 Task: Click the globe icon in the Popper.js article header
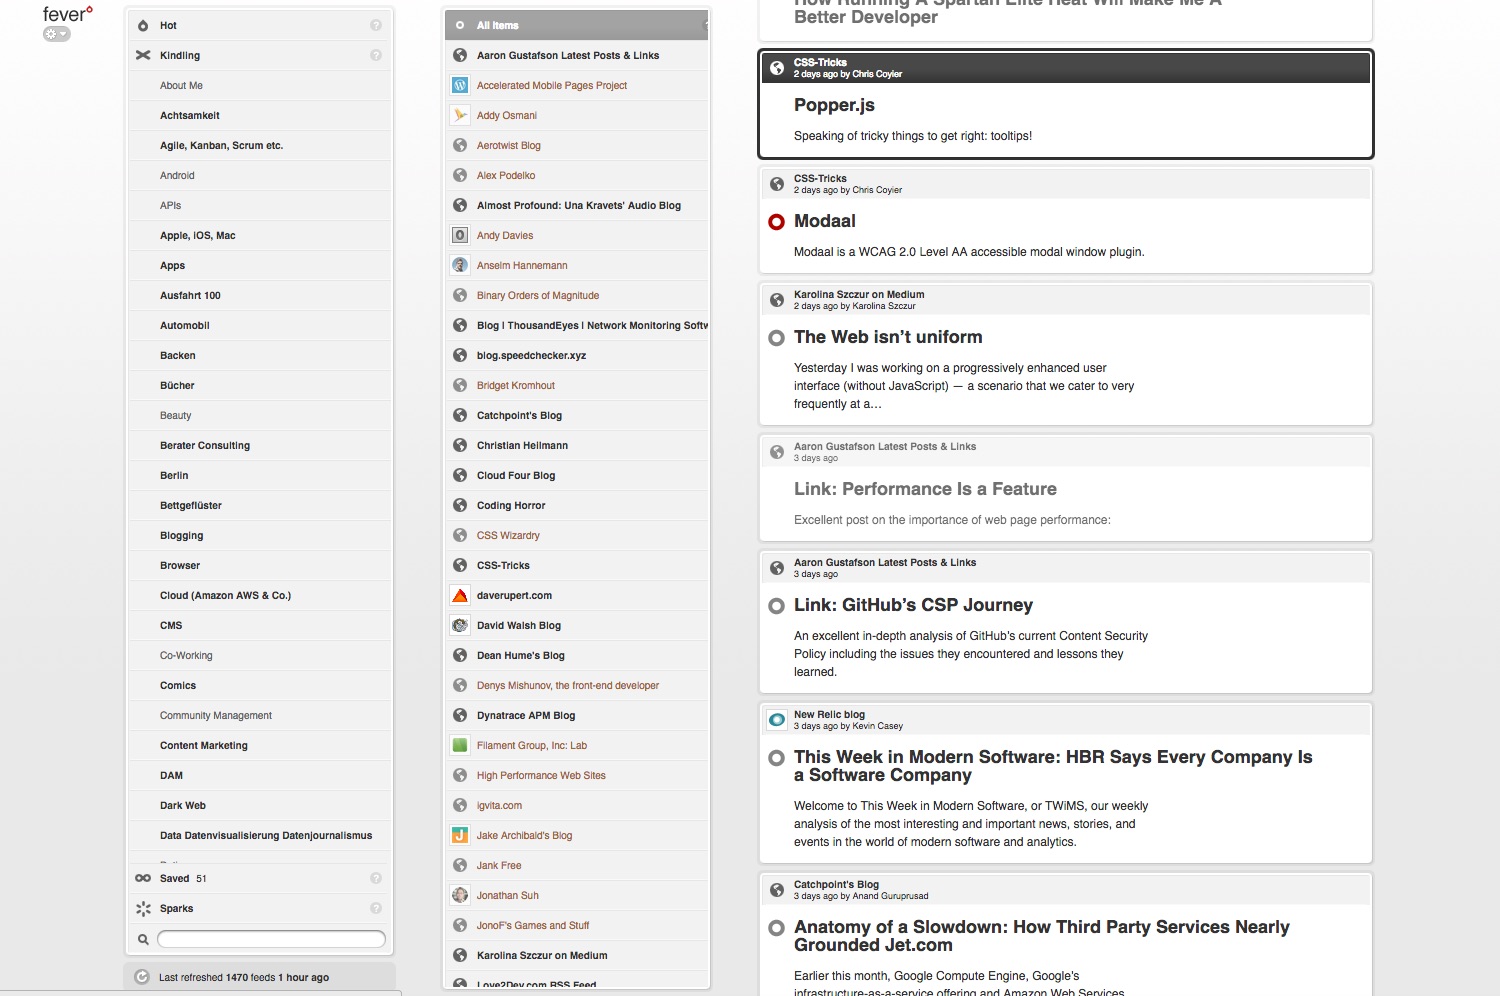coord(777,68)
